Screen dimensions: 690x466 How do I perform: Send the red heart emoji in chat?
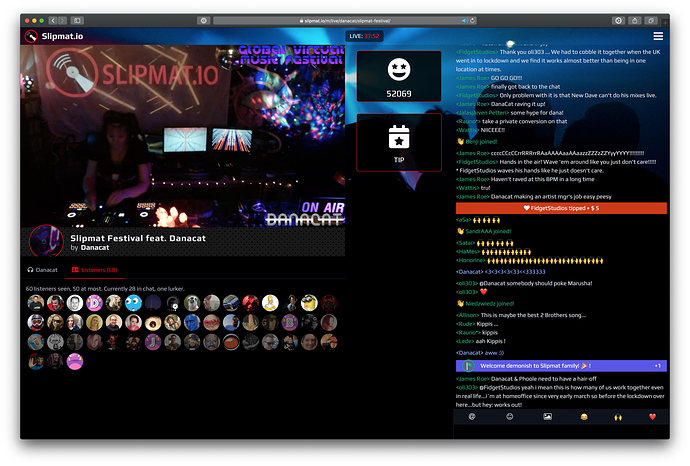(652, 417)
